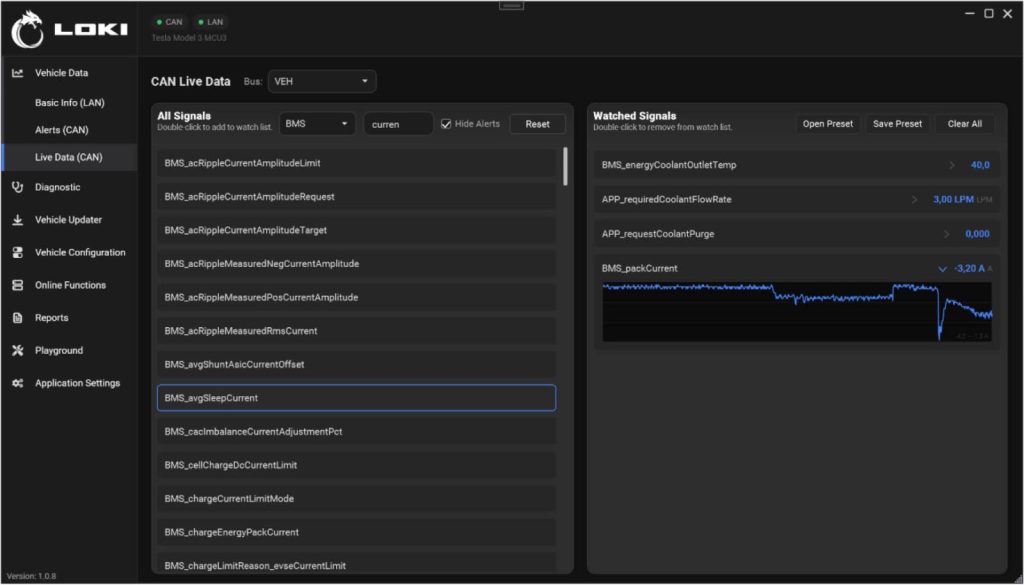Click the 3,00 LPM flow value

click(x=953, y=200)
